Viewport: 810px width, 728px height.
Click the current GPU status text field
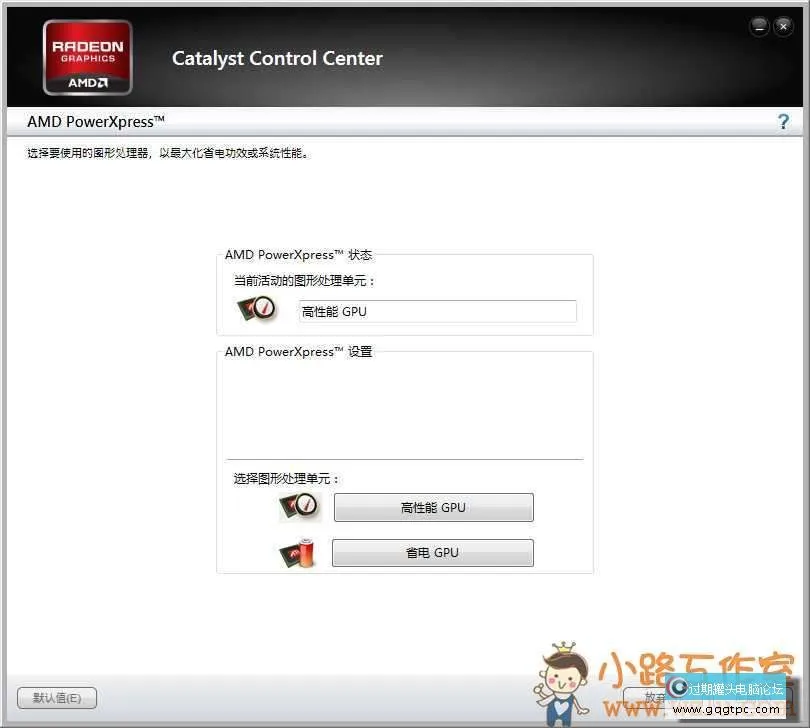437,311
